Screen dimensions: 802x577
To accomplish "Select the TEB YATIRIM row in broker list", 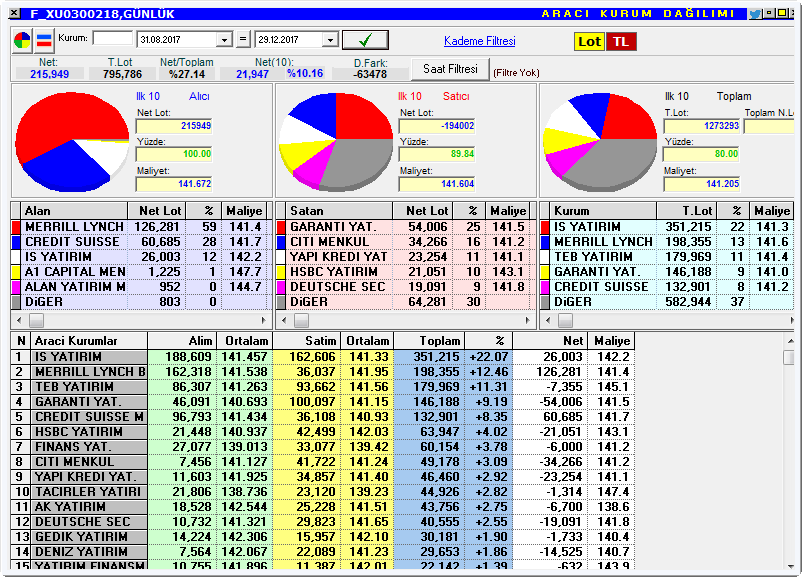I will tap(322, 387).
